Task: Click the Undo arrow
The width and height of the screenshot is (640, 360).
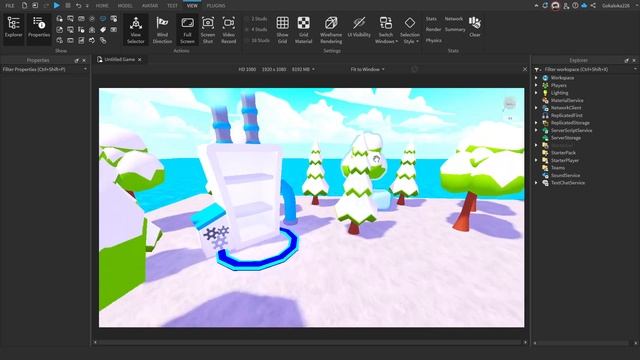Action: 78,5
